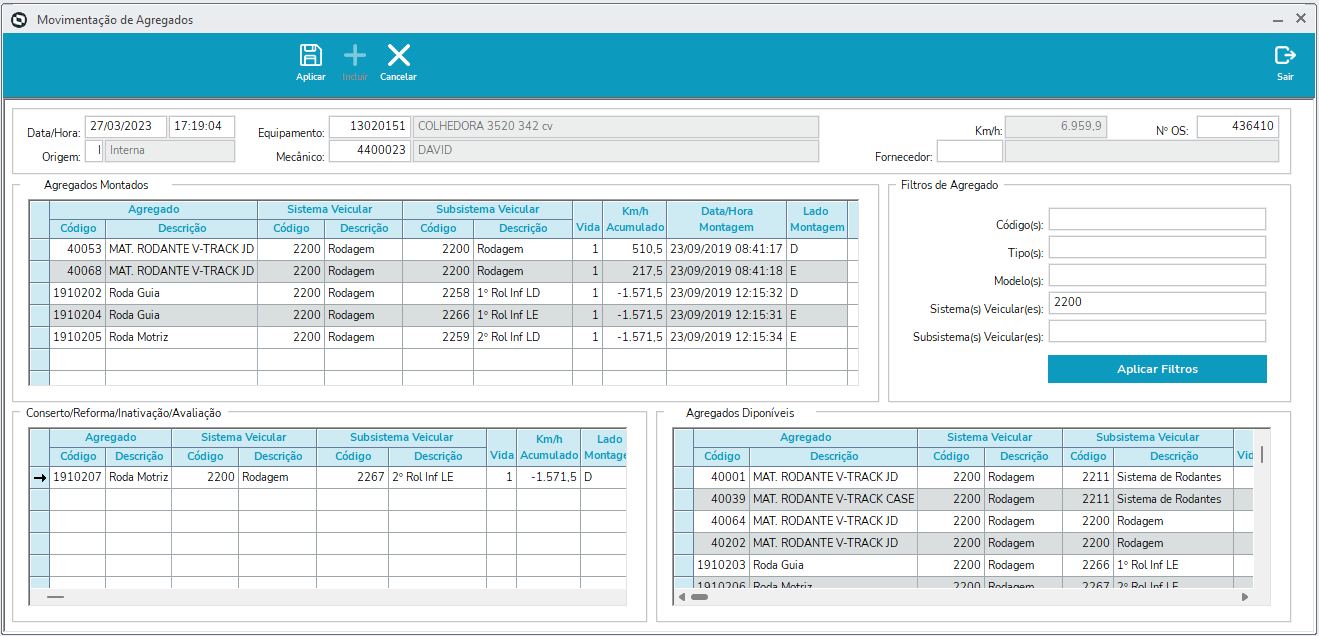Click the date field 27/03/2023
Screen dimensions: 1319x636
(x=126, y=127)
